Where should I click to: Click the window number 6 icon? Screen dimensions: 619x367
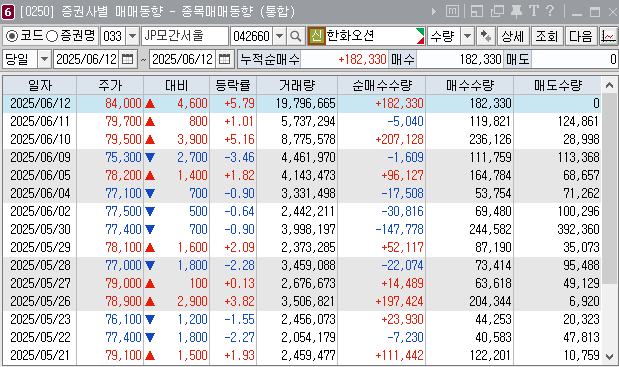click(8, 12)
